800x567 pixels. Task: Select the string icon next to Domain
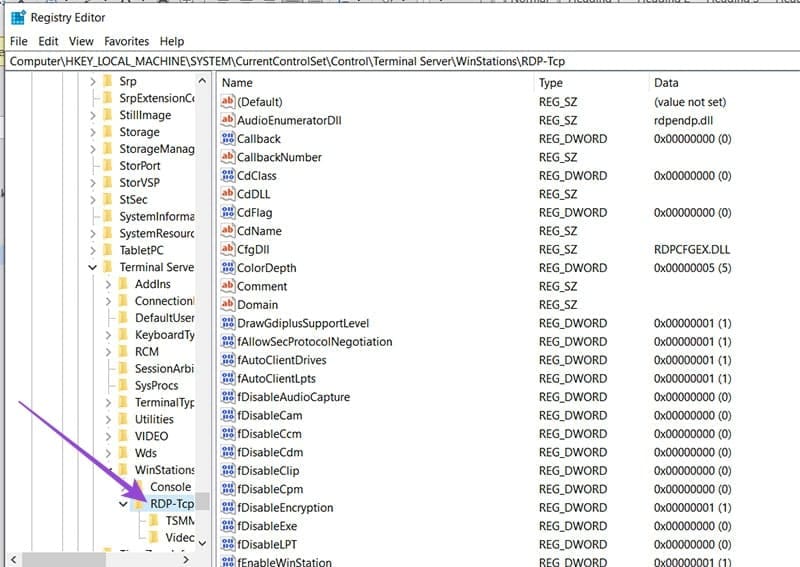228,304
